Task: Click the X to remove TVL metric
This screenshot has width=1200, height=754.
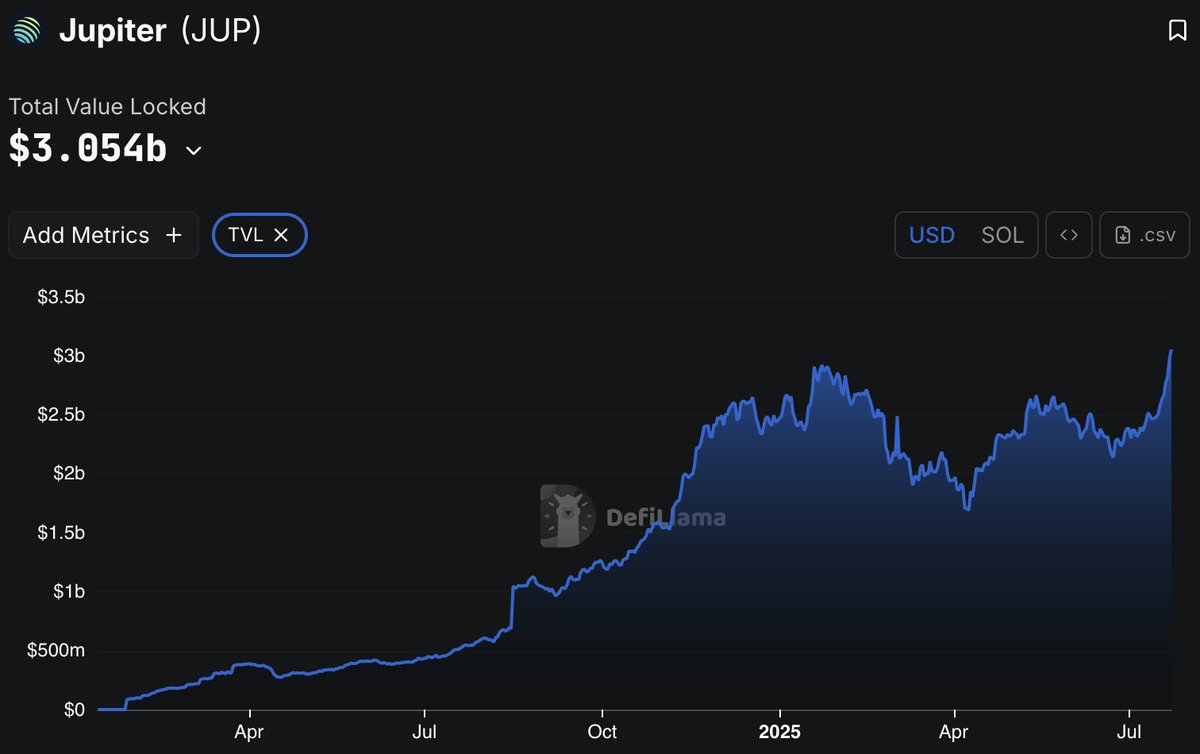Action: [x=281, y=235]
